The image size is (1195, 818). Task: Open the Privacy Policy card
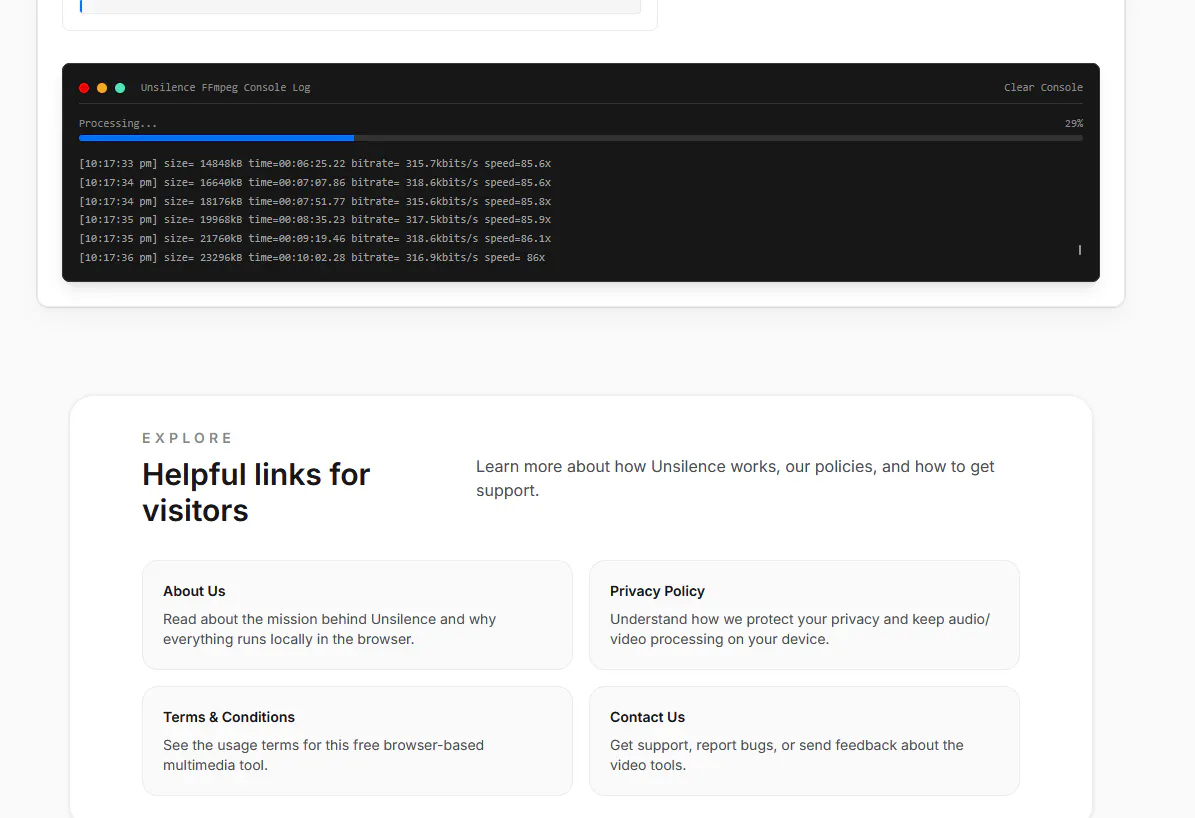(804, 615)
